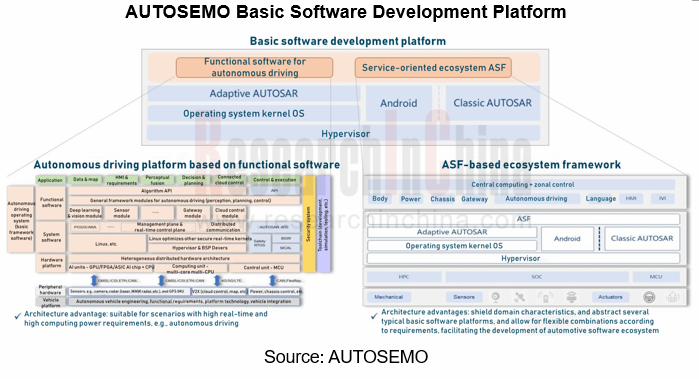Click the yellow Security system vertical bar
Image resolution: width=699 pixels, height=379 pixels.
(309, 224)
